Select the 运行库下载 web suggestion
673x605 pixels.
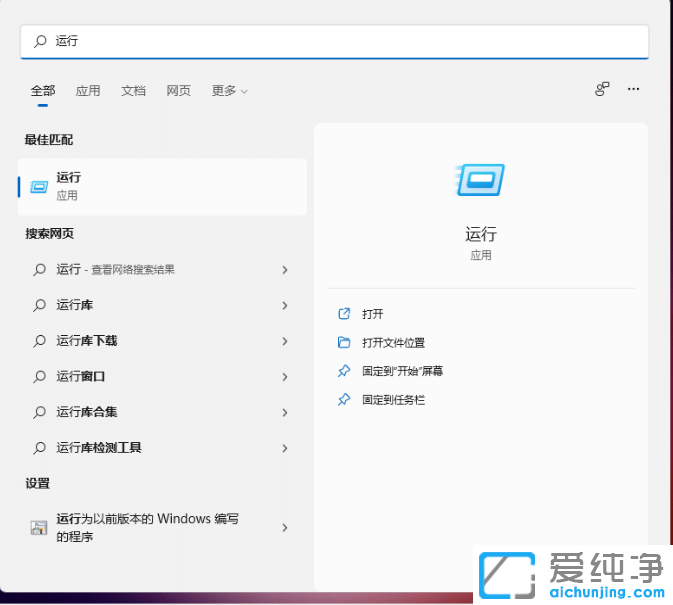tap(162, 341)
